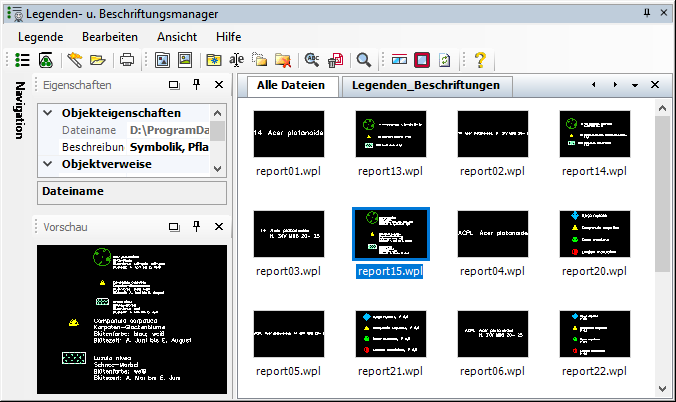The width and height of the screenshot is (676, 402).
Task: Click the magnifying glass search icon
Action: (364, 60)
